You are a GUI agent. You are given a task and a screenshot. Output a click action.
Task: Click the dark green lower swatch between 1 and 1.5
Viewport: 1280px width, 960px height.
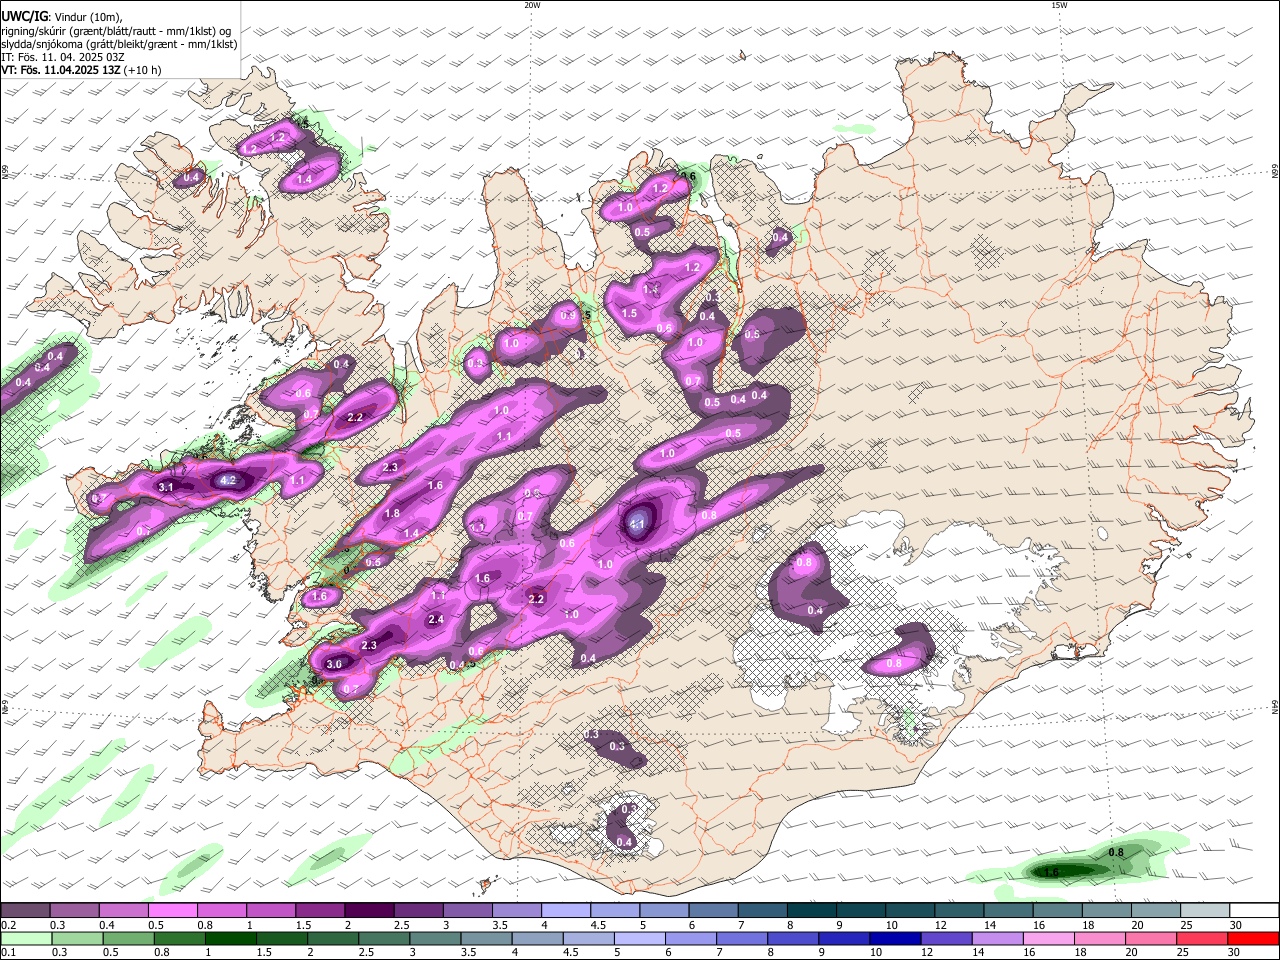pos(229,938)
